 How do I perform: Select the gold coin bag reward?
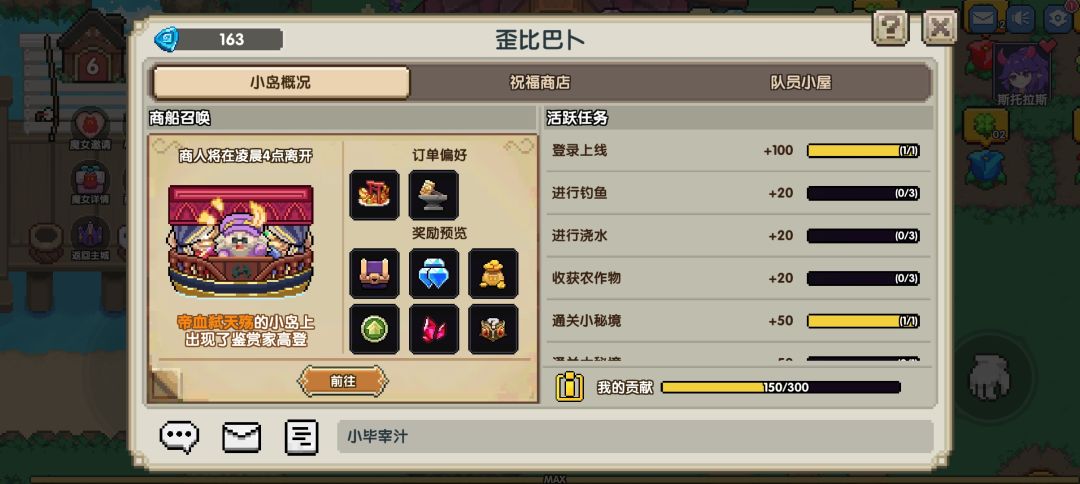point(493,273)
